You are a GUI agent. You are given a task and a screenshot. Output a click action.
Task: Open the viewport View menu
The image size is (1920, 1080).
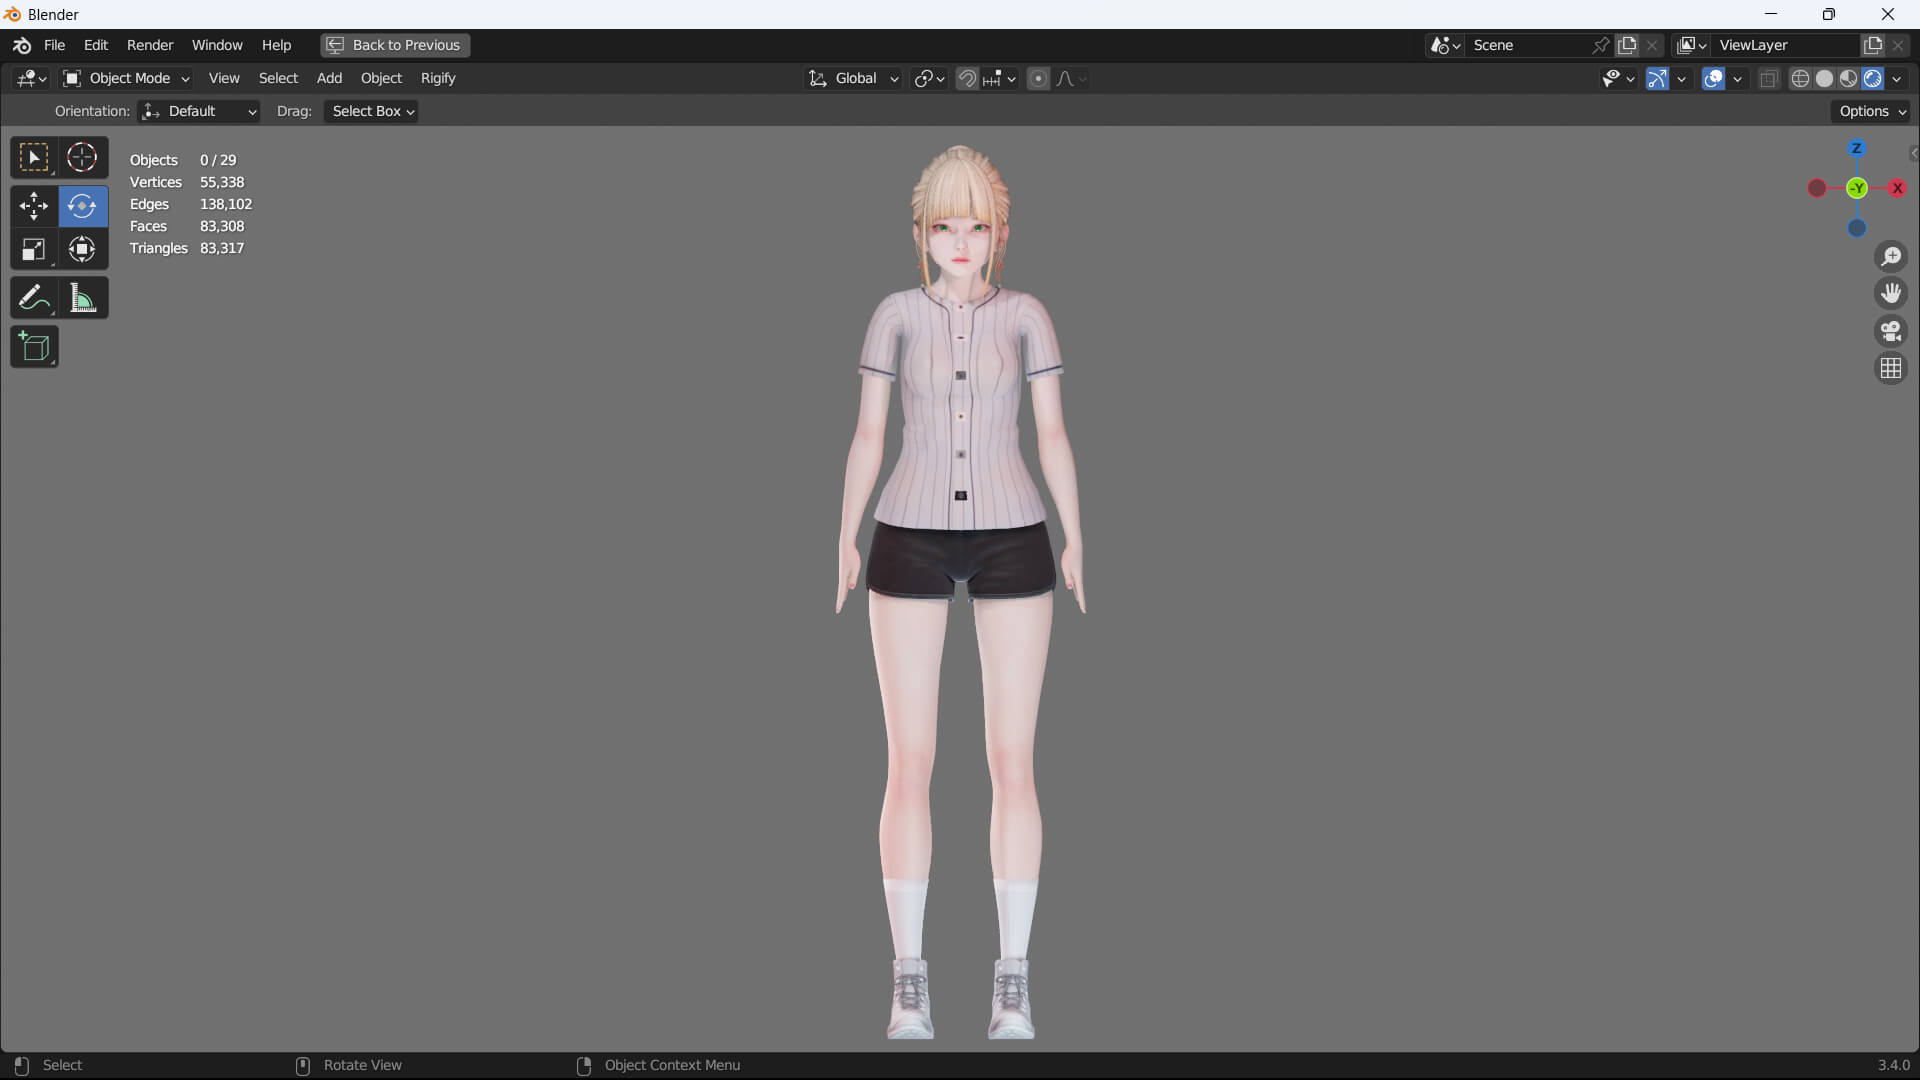pyautogui.click(x=224, y=79)
